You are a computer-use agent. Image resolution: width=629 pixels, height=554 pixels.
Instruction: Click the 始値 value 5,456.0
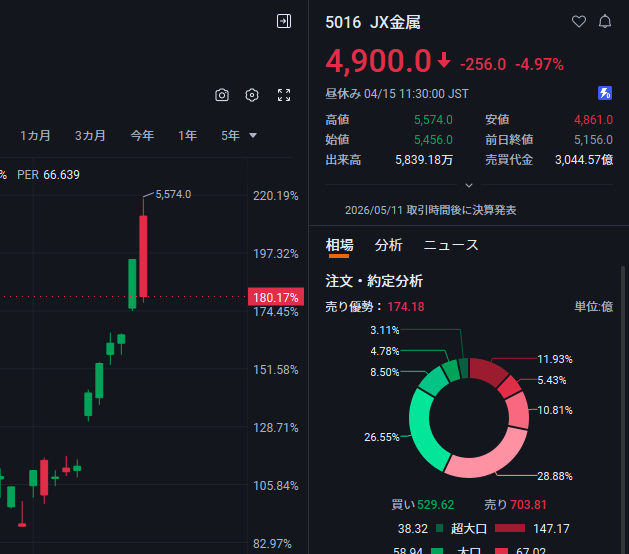click(x=433, y=140)
